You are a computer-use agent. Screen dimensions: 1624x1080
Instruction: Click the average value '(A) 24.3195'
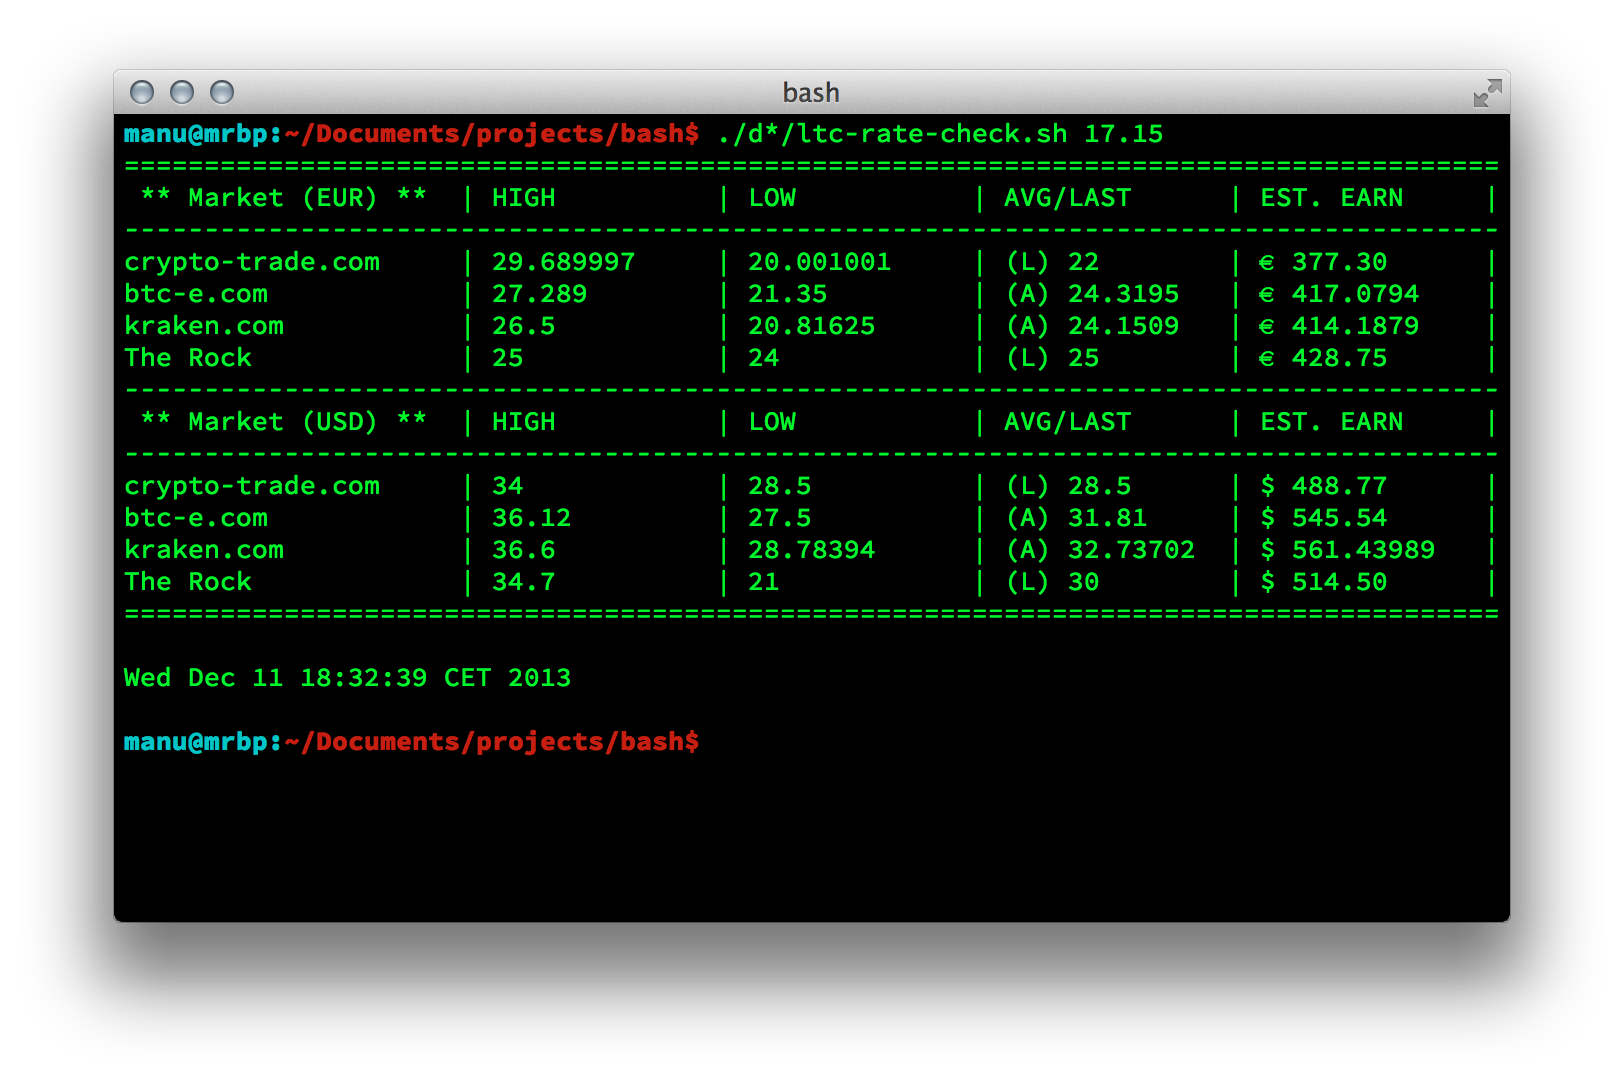pyautogui.click(x=1092, y=294)
